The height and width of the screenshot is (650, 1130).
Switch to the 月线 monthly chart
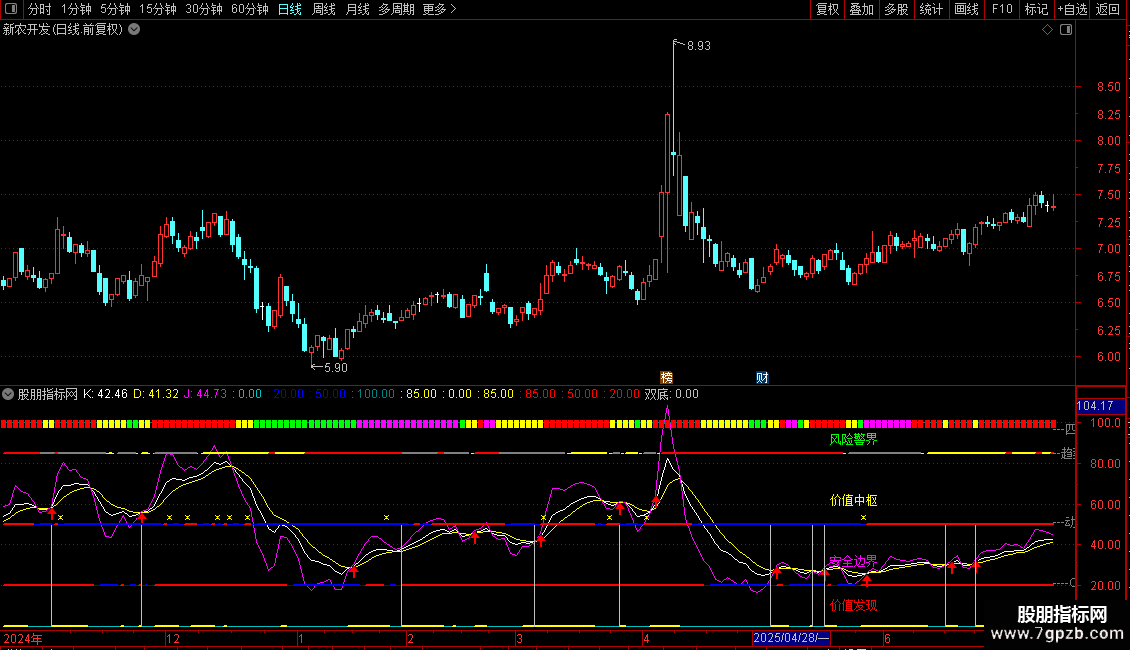click(x=357, y=9)
